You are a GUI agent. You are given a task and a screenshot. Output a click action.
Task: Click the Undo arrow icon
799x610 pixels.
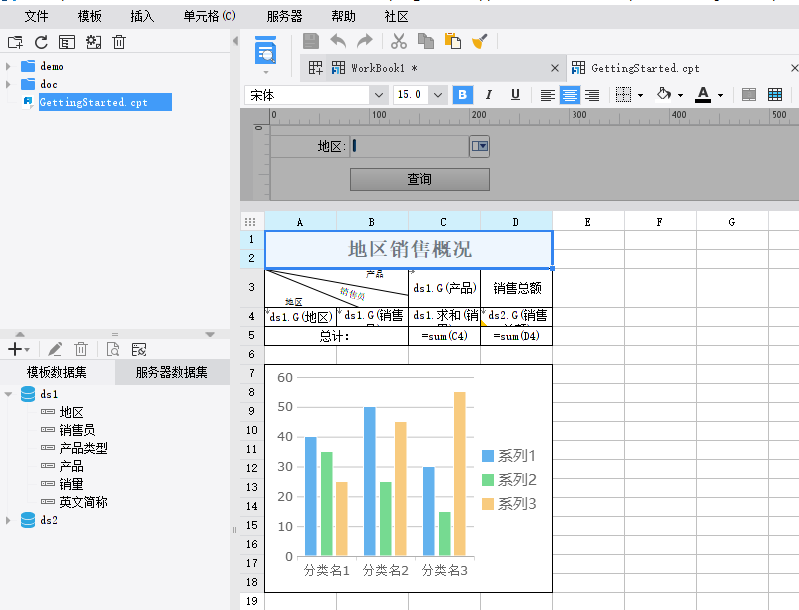[338, 41]
